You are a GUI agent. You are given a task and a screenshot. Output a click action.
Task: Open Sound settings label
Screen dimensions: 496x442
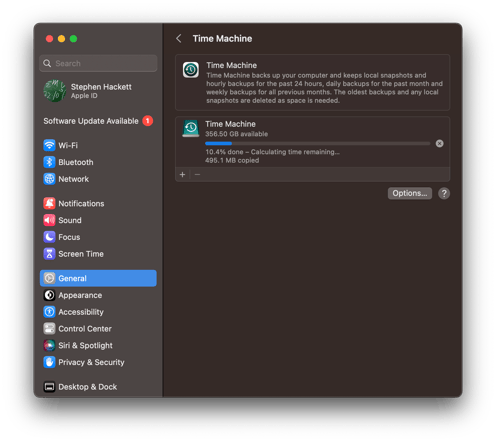tap(70, 220)
